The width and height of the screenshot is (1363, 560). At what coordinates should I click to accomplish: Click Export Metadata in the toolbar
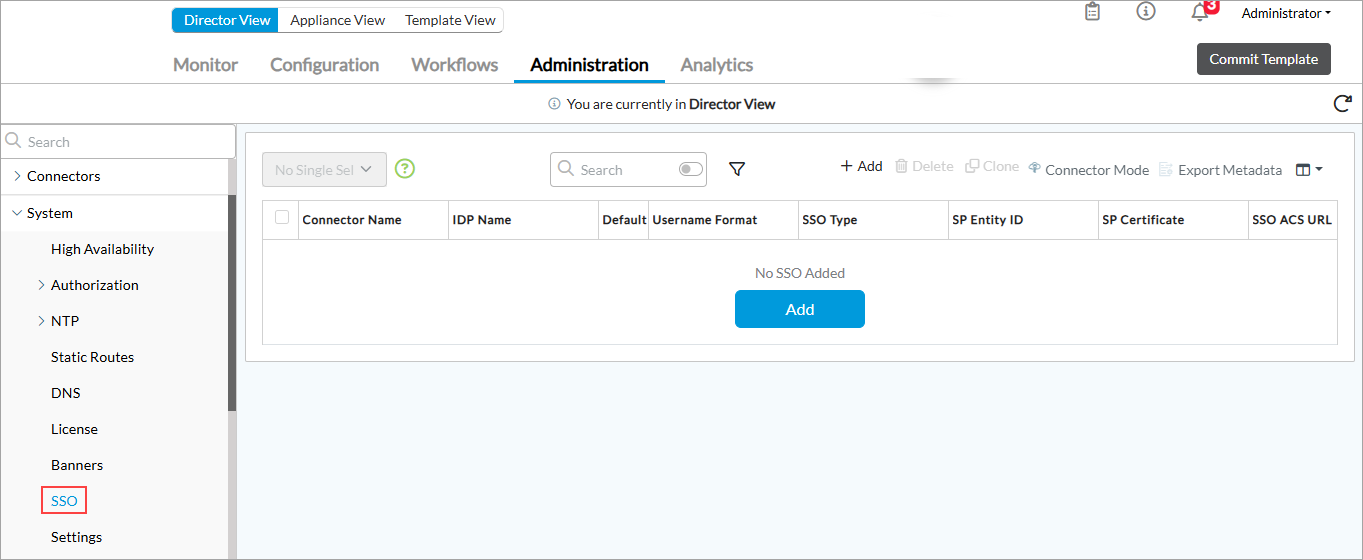[1220, 170]
